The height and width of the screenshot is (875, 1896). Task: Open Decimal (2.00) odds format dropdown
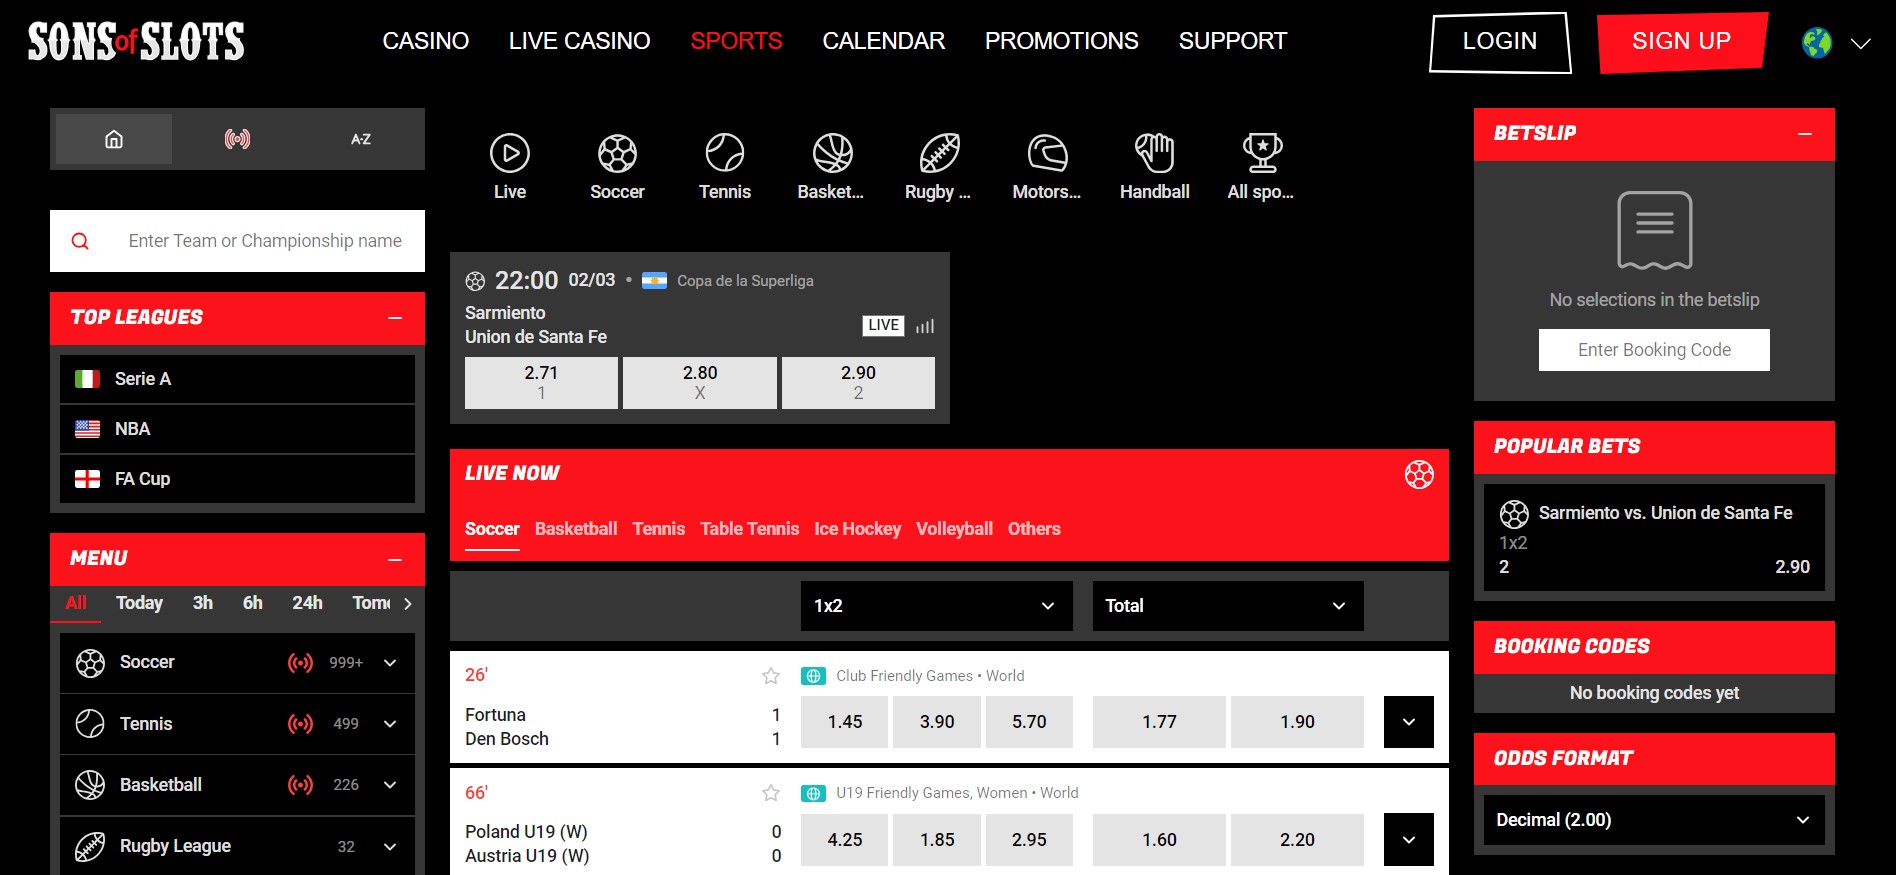pos(1654,820)
